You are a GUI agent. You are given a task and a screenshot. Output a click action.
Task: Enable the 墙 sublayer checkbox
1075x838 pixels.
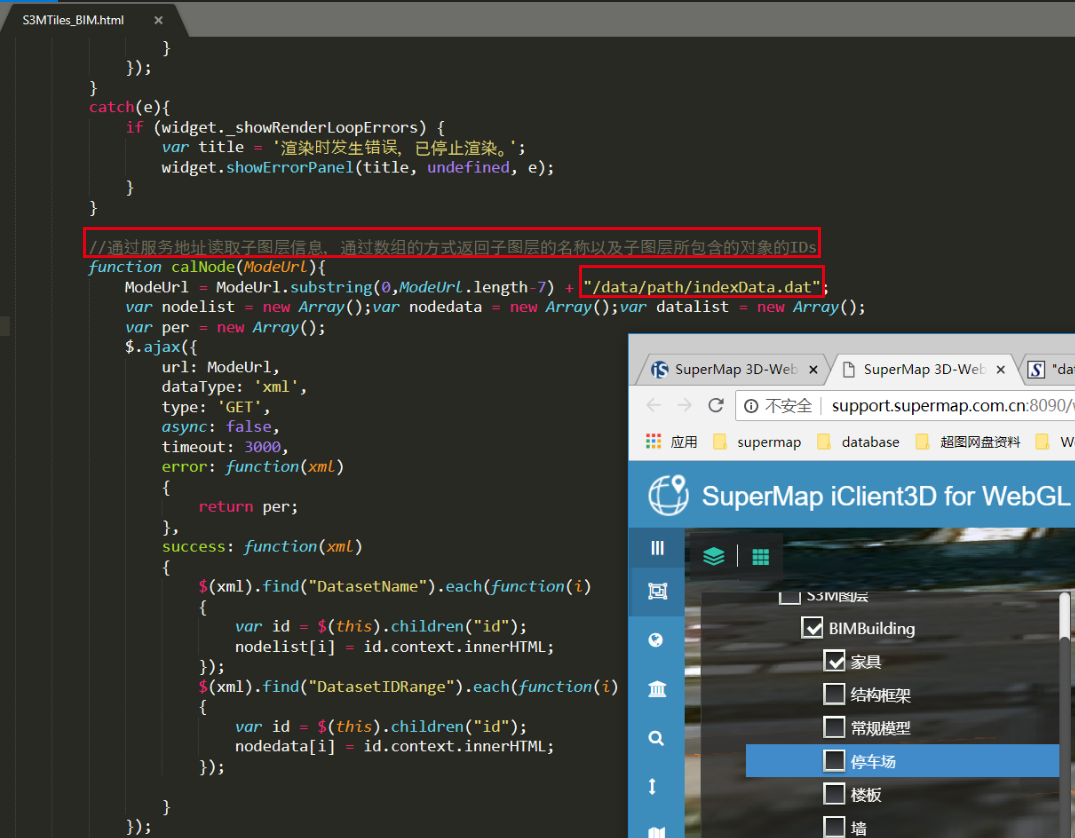click(x=834, y=826)
